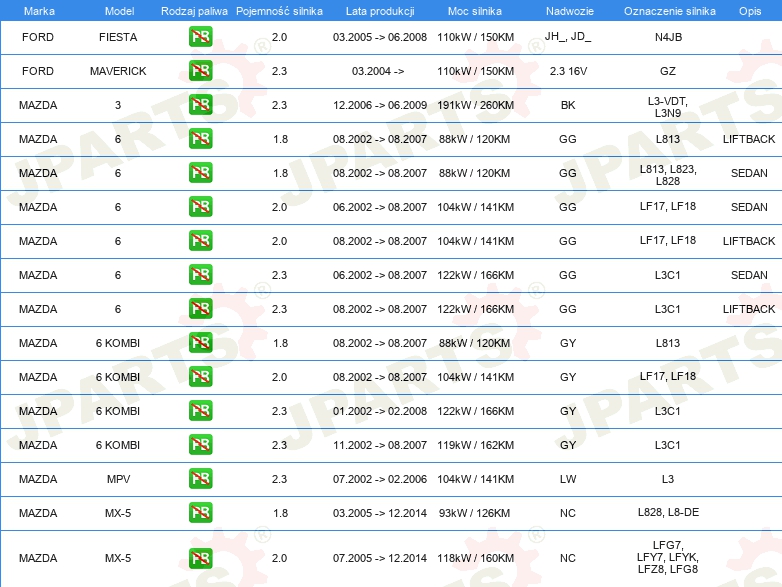Screen dimensions: 782x587
Task: Click the Marka column header
Action: pyautogui.click(x=39, y=11)
